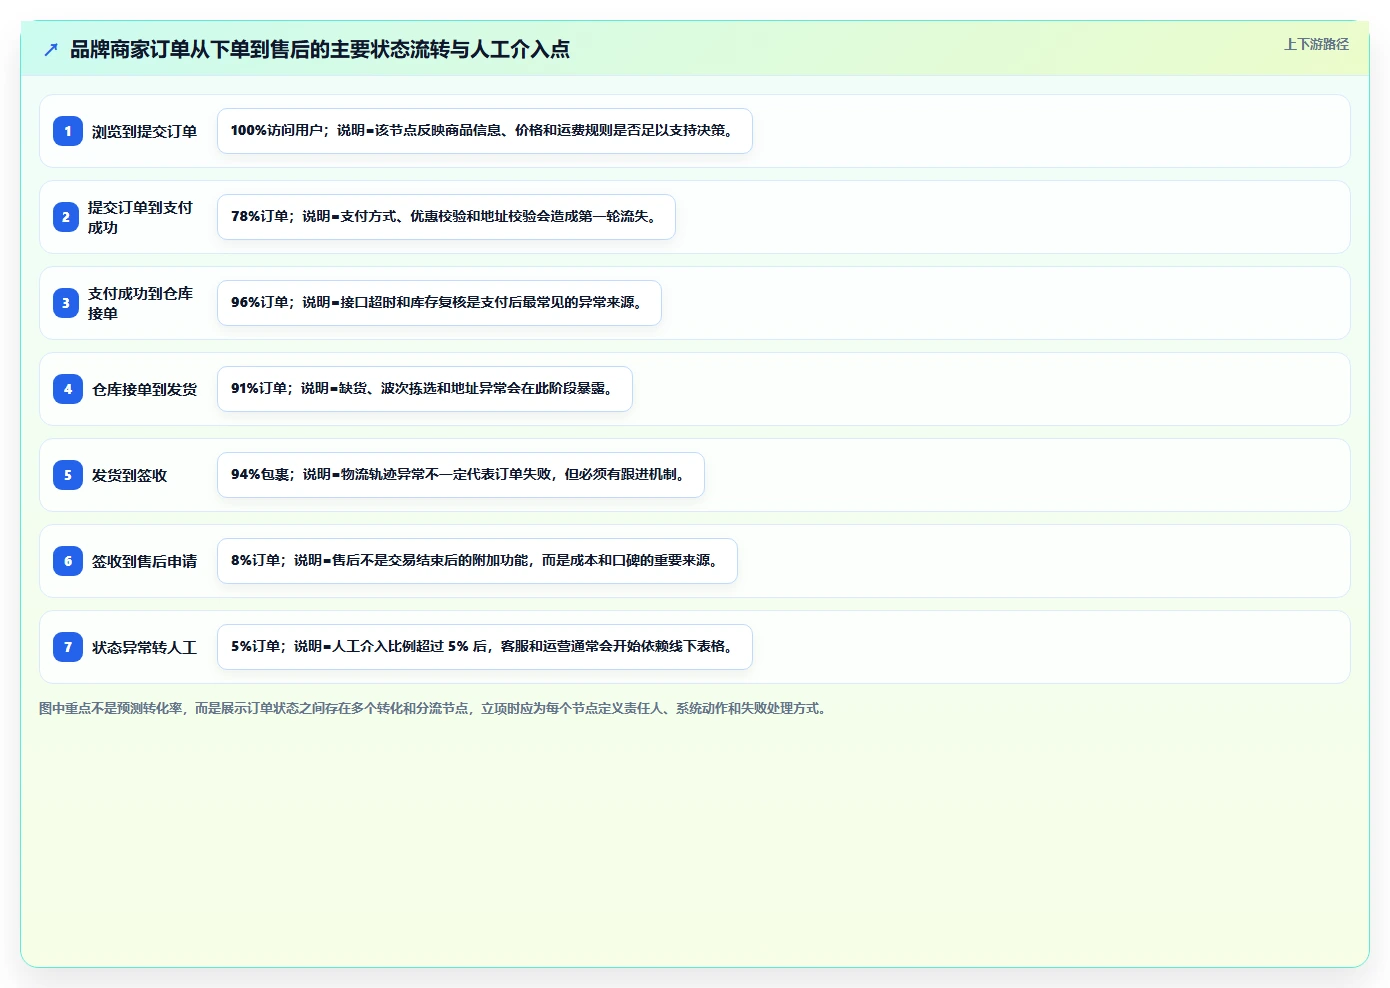Select step number 2 badge
1390x988 pixels.
(x=66, y=217)
